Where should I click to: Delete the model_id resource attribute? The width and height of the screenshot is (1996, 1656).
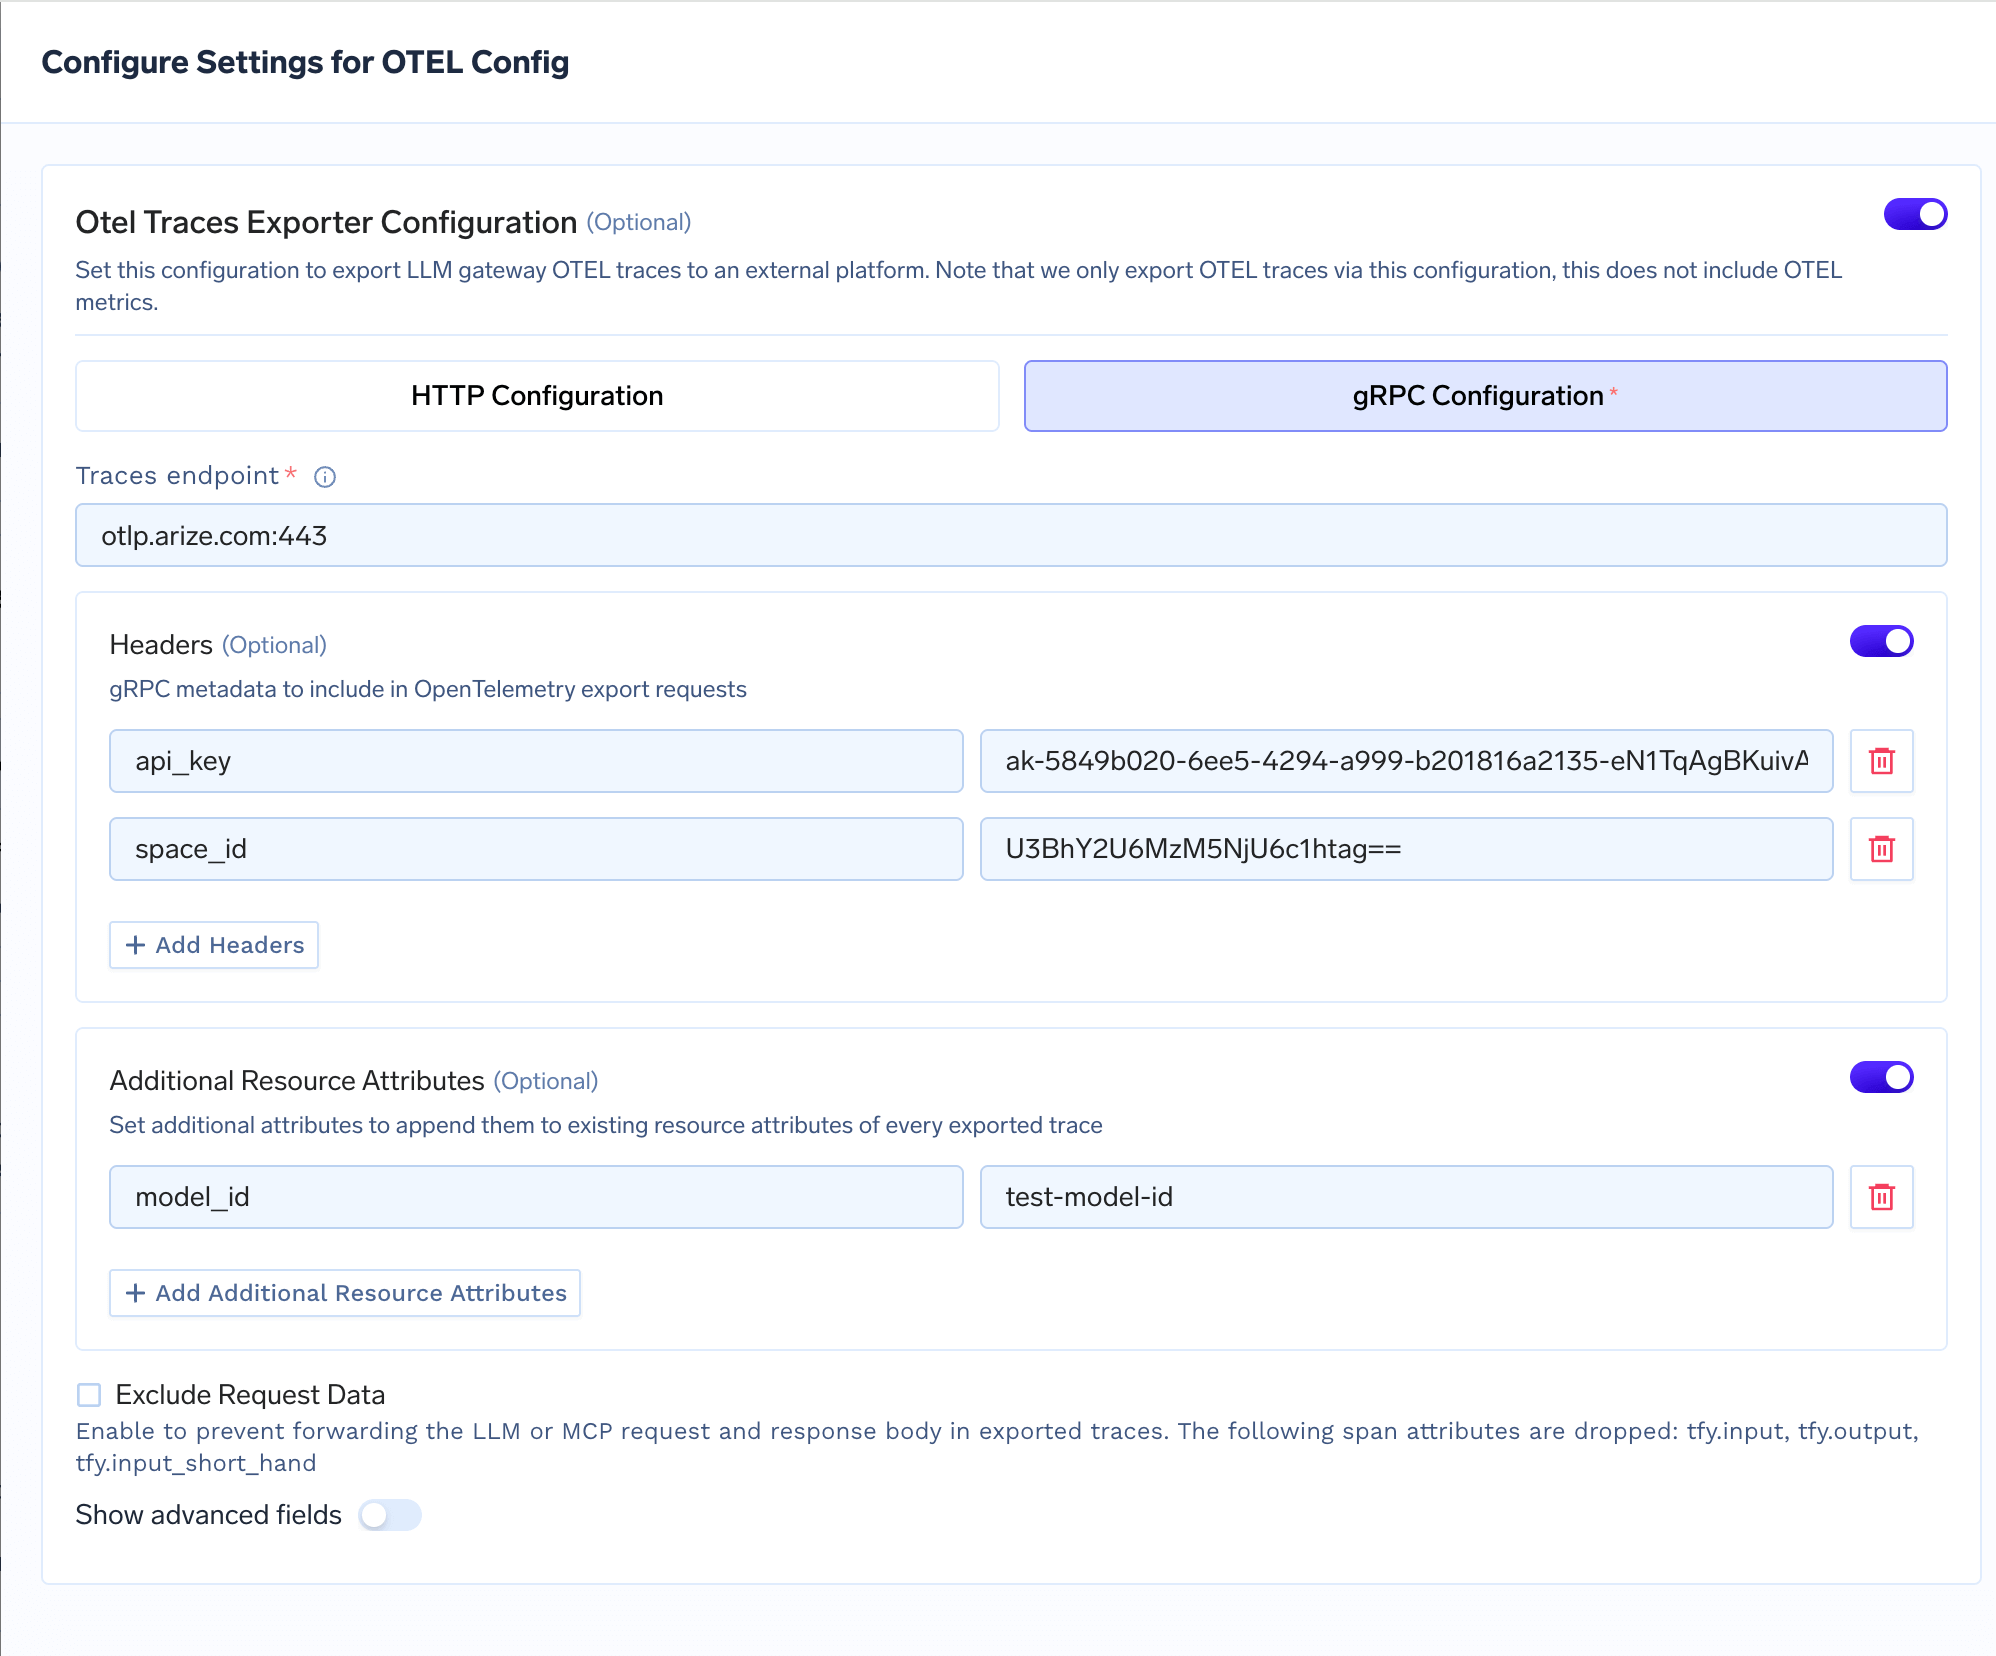coord(1881,1197)
